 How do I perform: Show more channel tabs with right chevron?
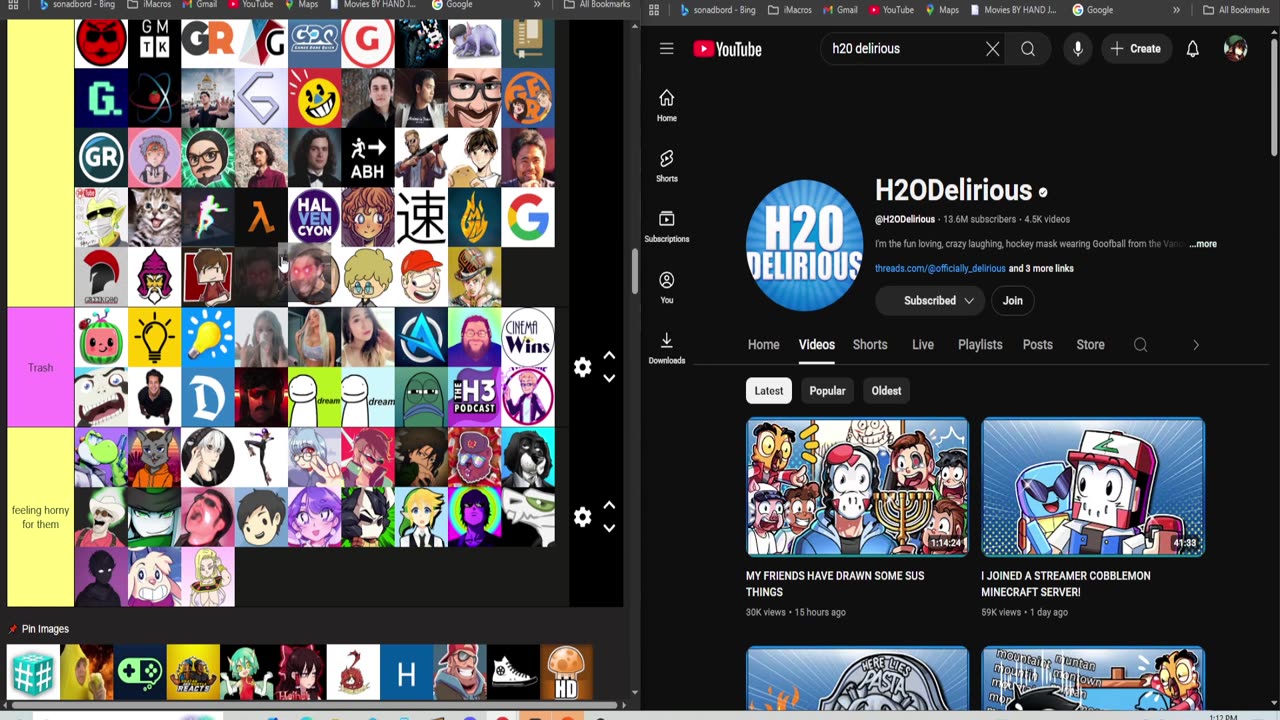1196,345
